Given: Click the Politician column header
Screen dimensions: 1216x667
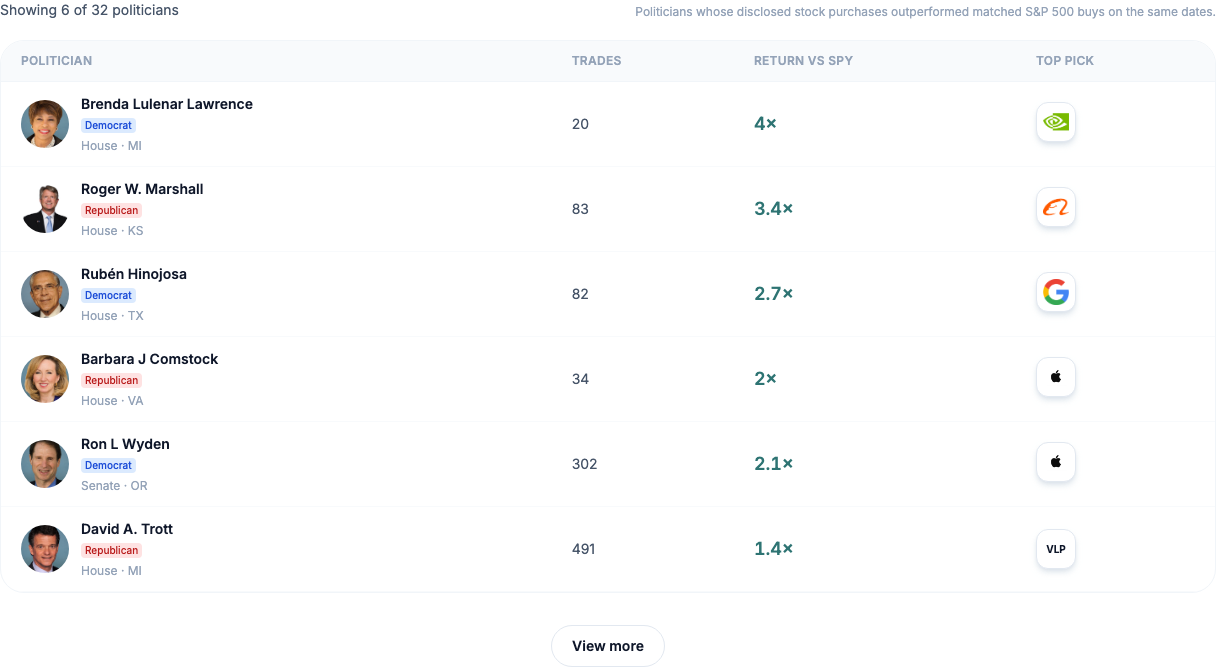Looking at the screenshot, I should 56,61.
